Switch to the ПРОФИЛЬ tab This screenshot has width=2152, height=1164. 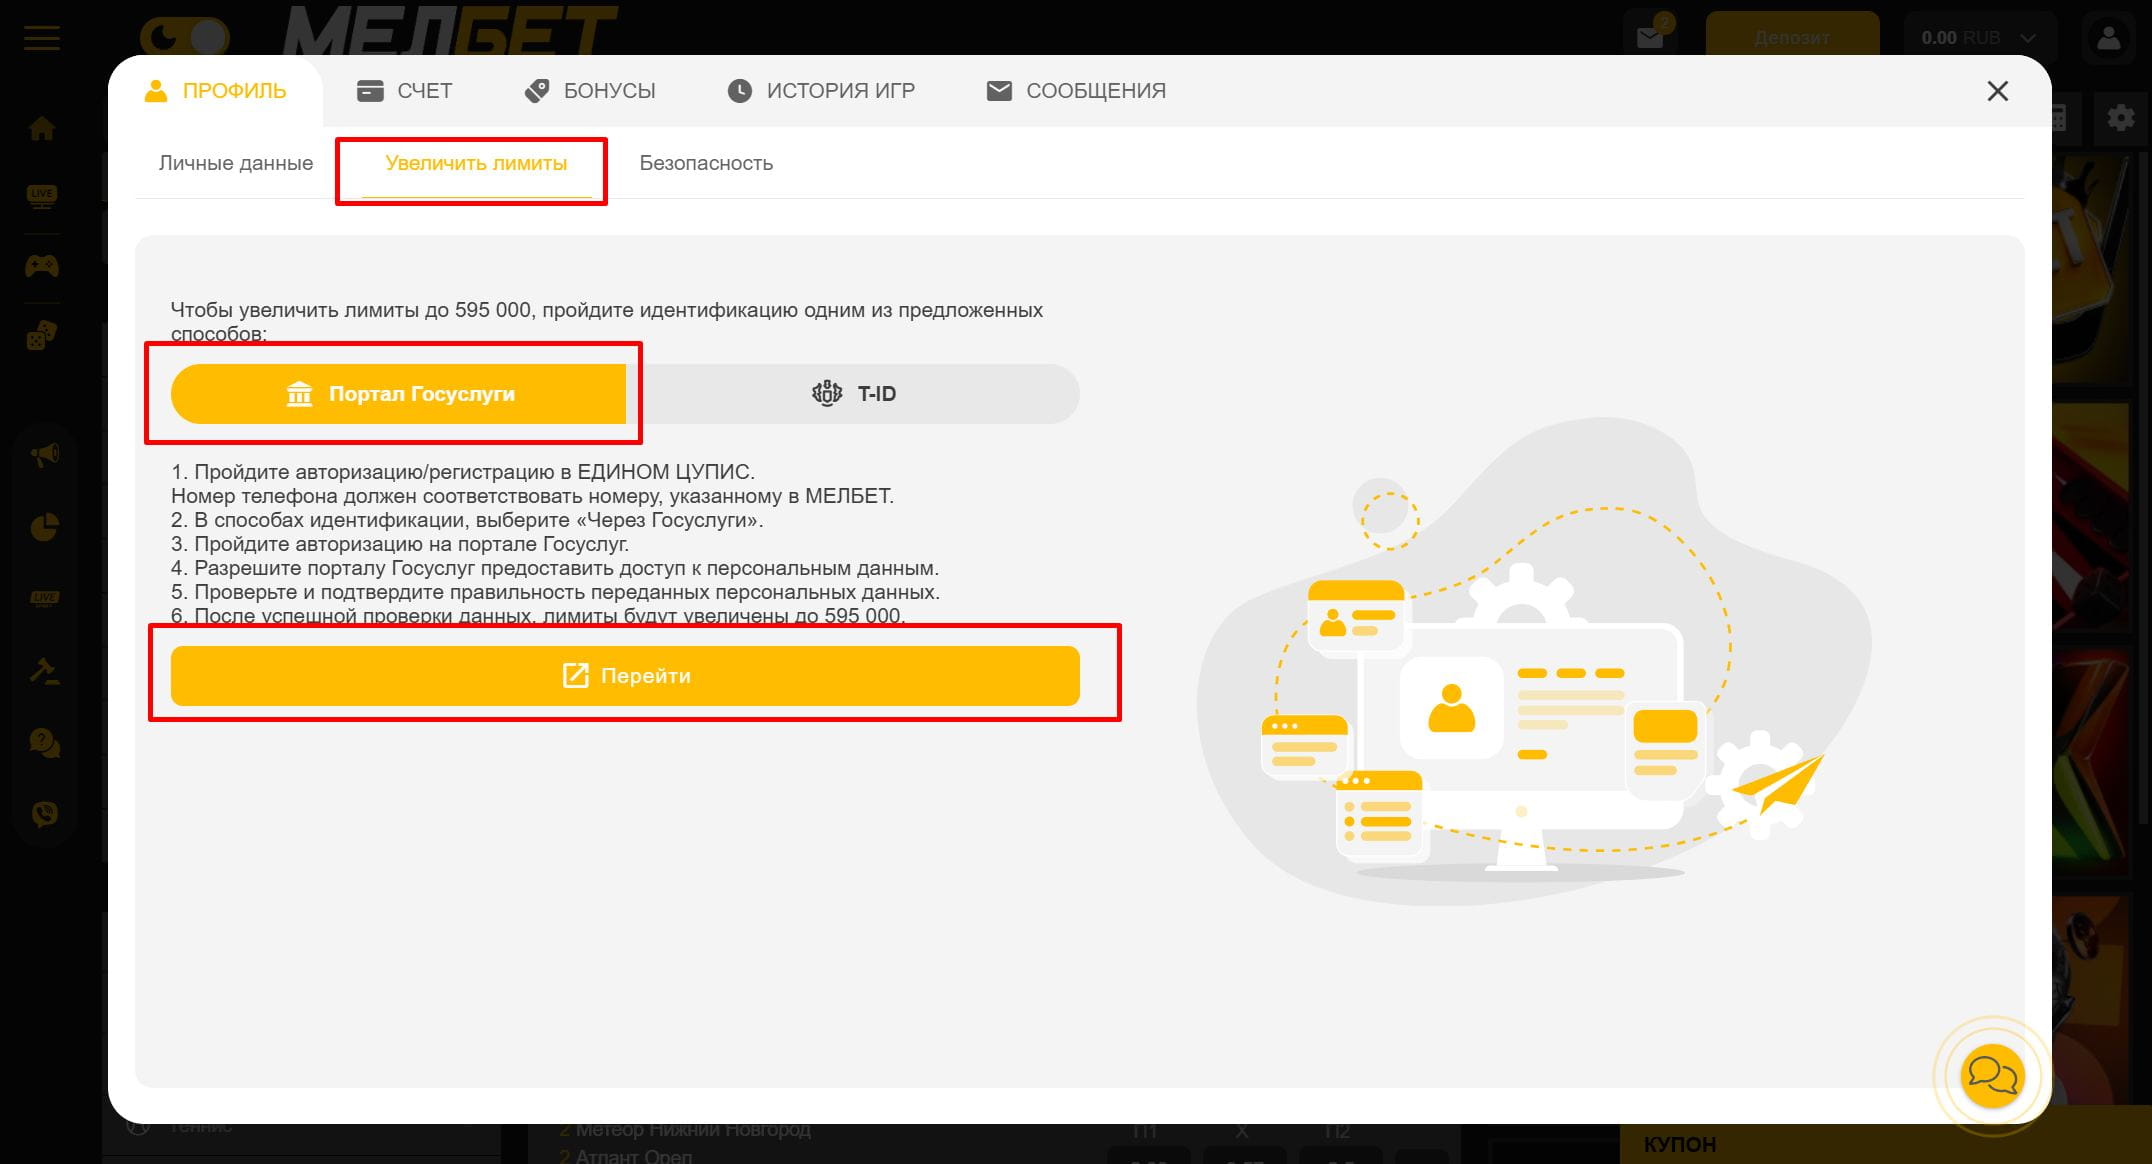click(x=215, y=91)
